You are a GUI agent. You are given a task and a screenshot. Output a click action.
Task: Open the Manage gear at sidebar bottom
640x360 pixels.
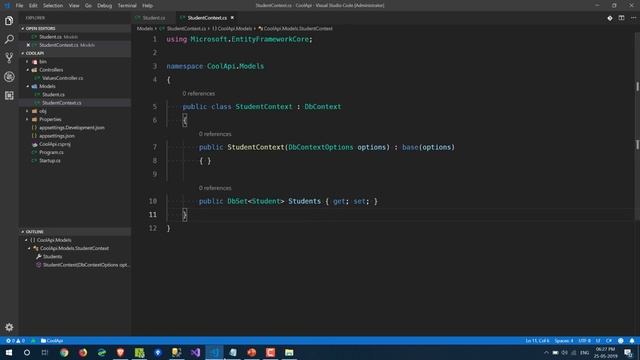coord(9,327)
